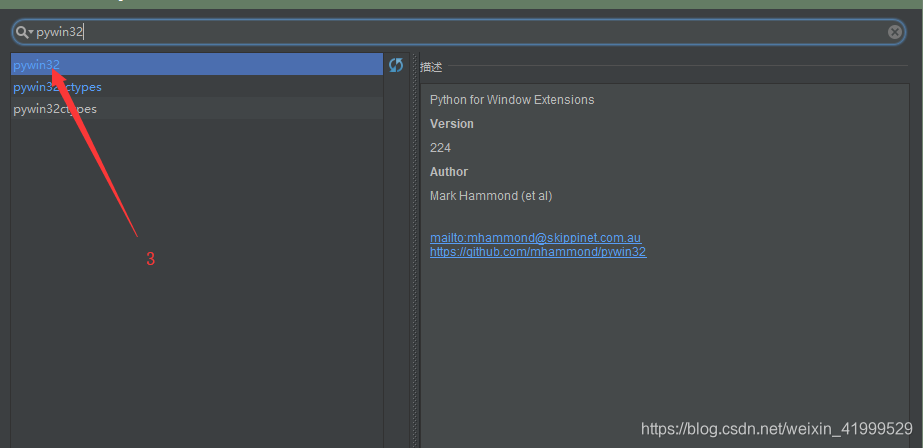
Task: Open the search history magnifier dropdown
Action: click(x=24, y=32)
